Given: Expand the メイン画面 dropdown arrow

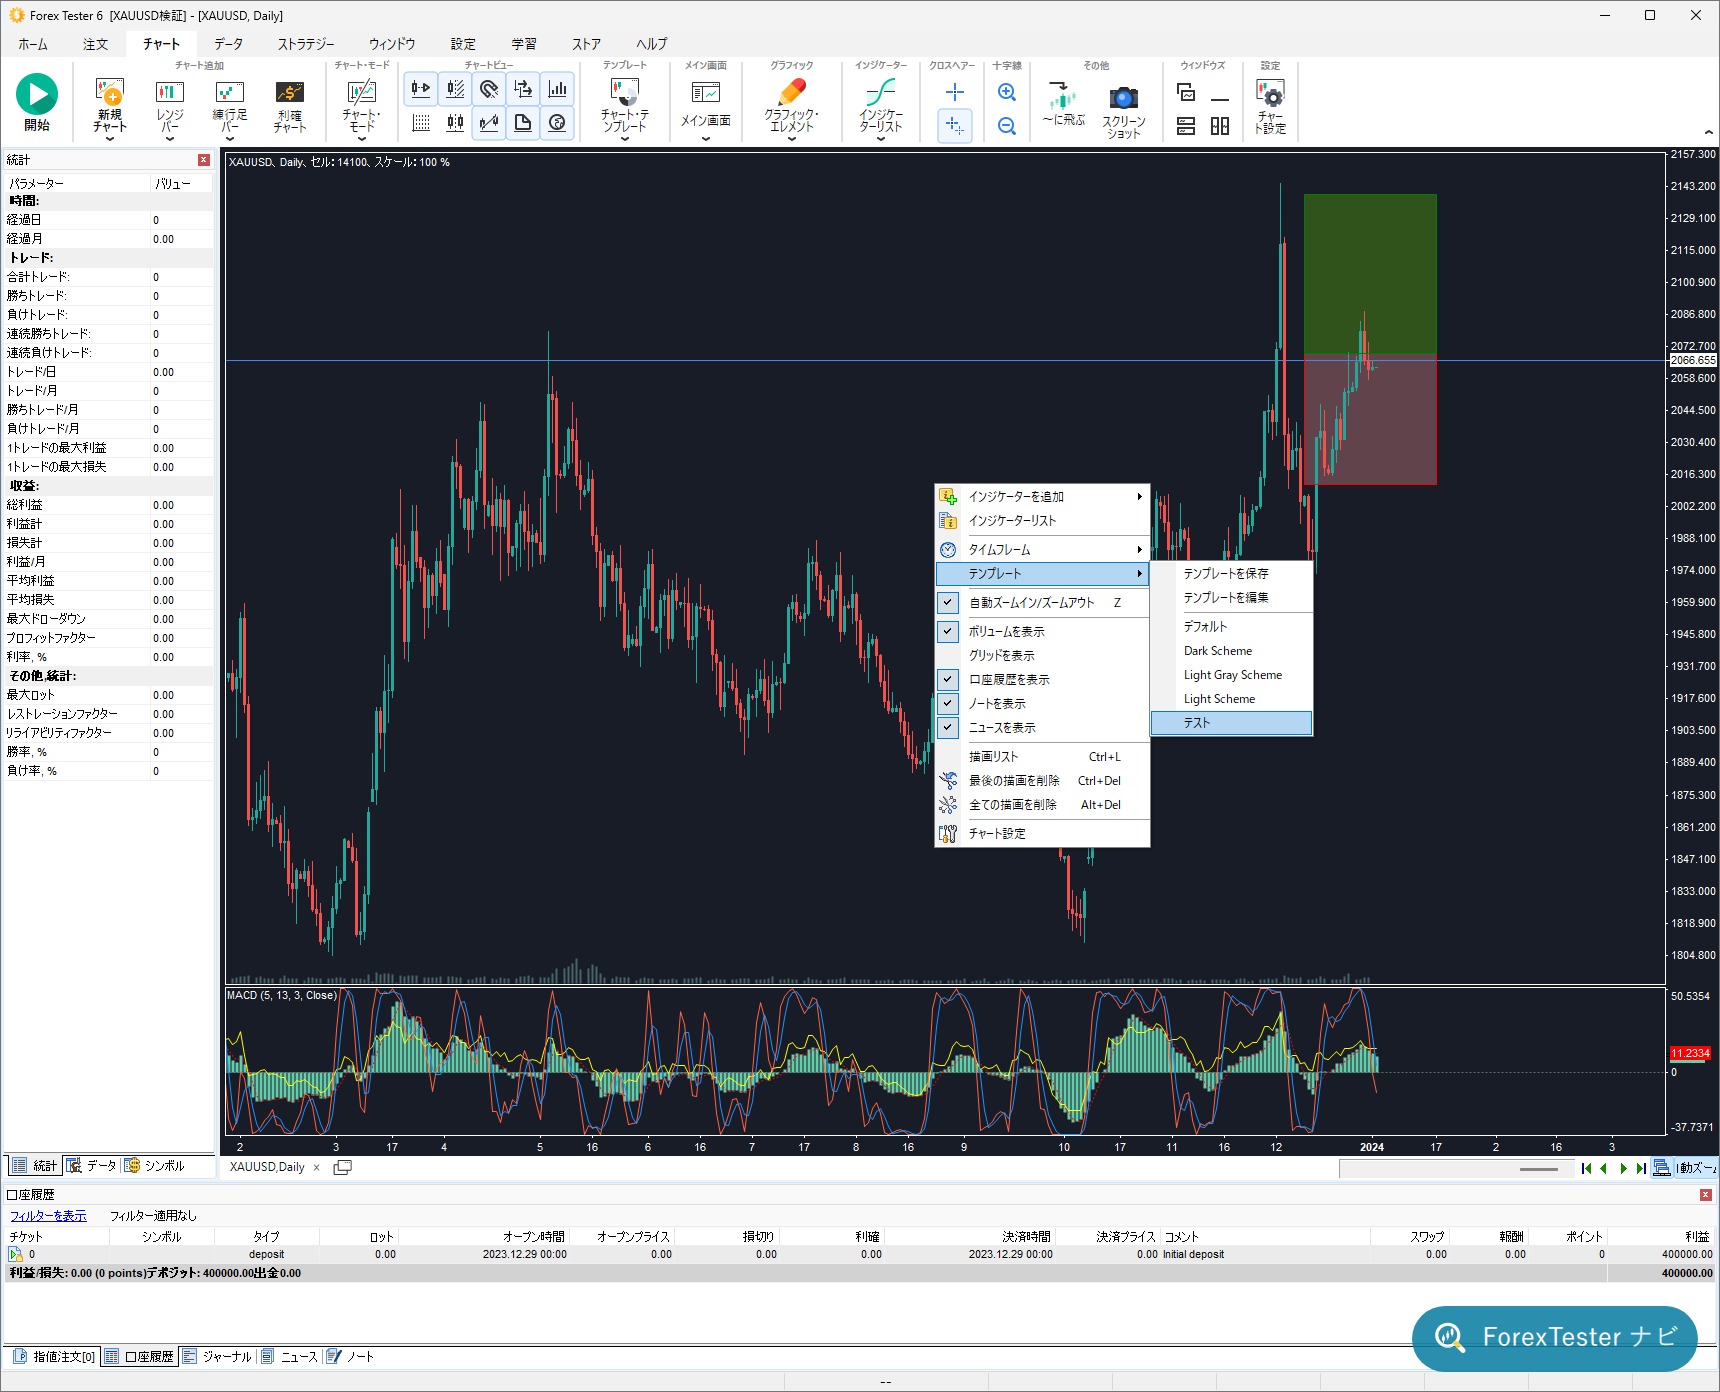Looking at the screenshot, I should click(x=706, y=139).
